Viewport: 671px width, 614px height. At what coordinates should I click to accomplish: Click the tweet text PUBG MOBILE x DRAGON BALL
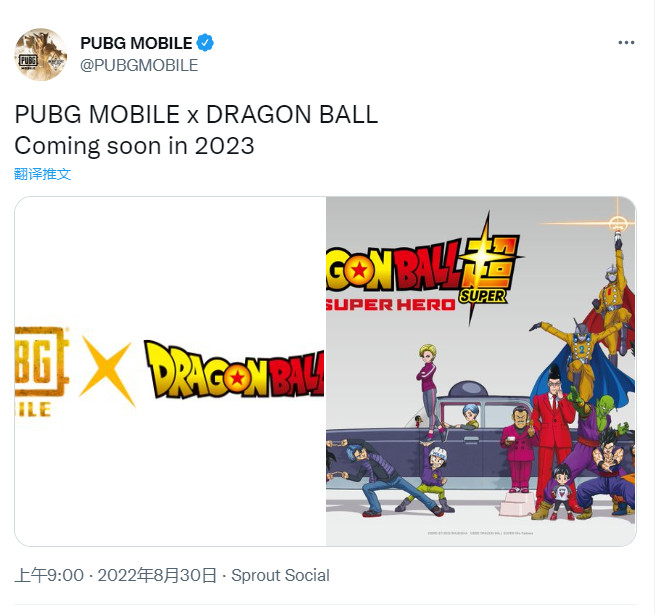(196, 115)
